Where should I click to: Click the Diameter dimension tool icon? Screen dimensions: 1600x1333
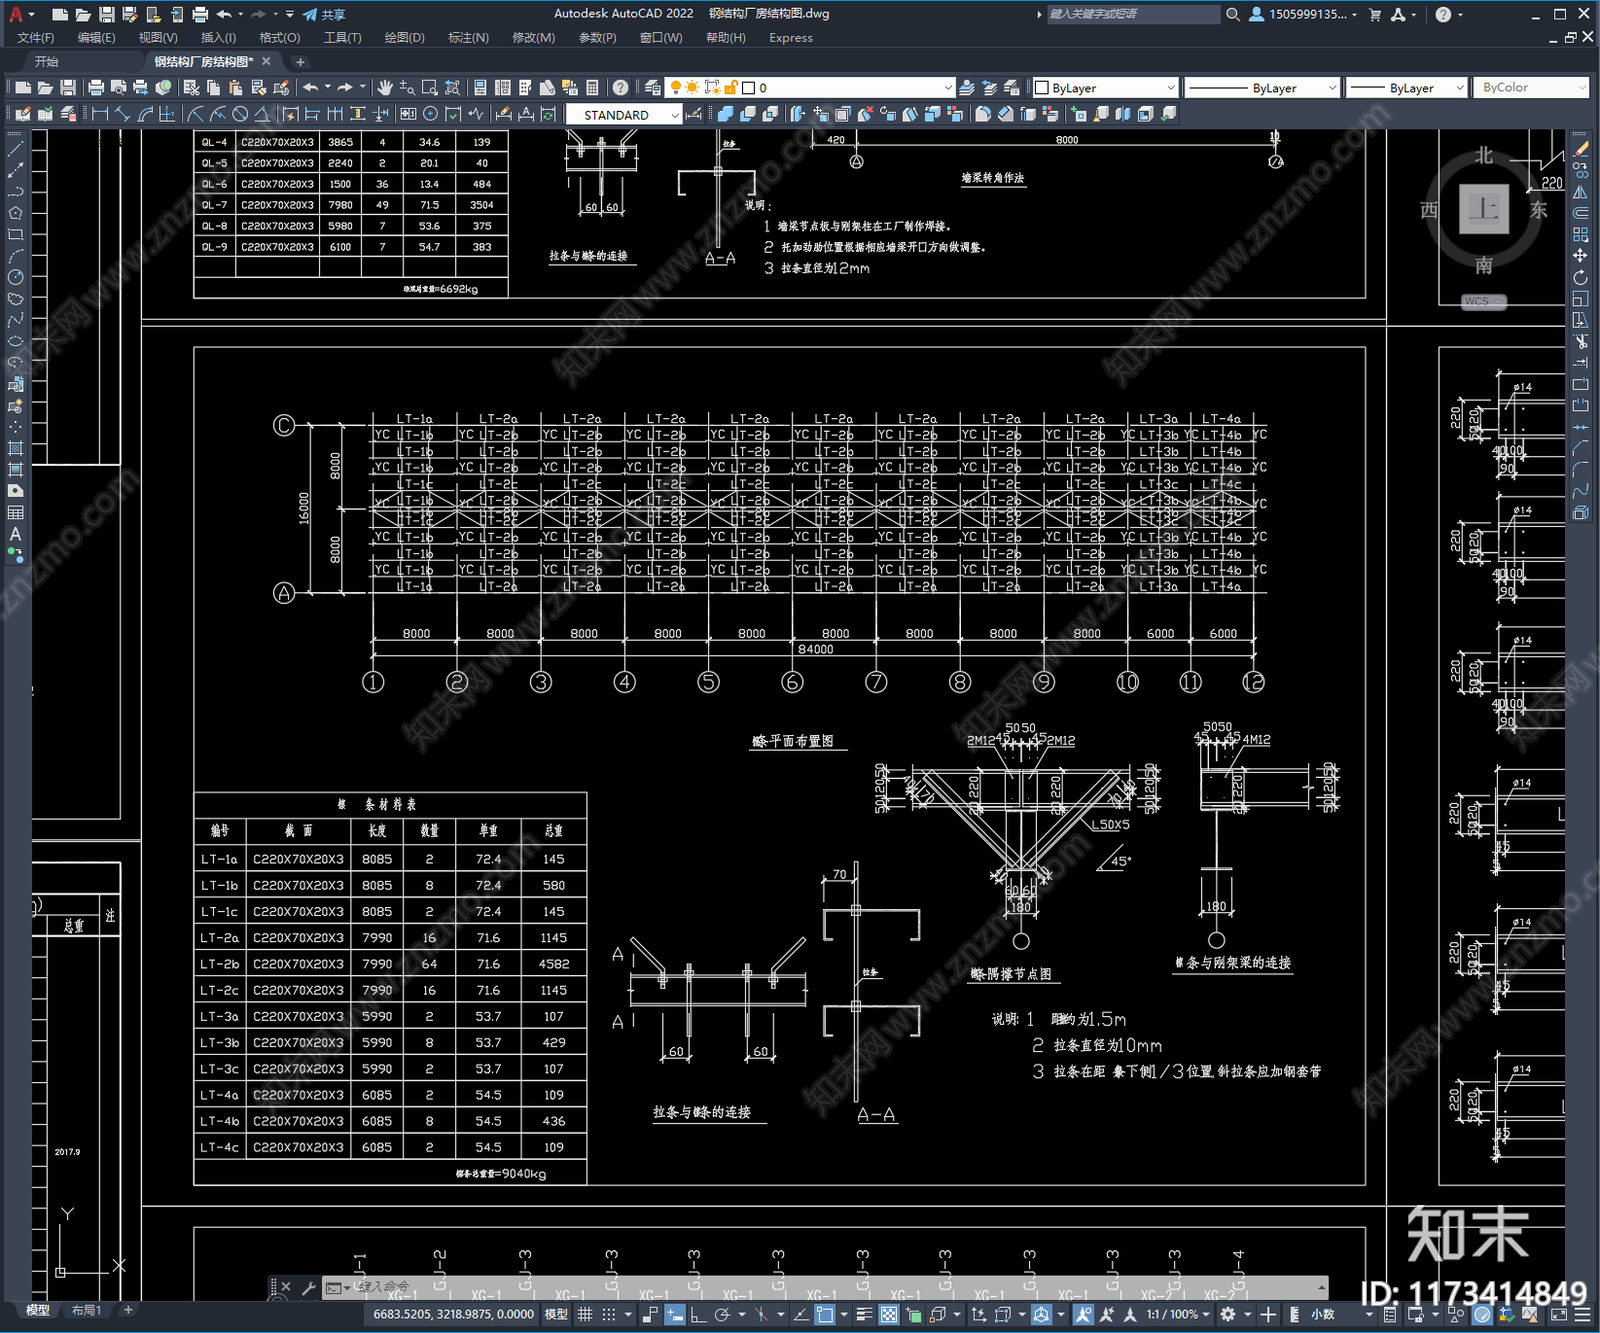tap(240, 114)
